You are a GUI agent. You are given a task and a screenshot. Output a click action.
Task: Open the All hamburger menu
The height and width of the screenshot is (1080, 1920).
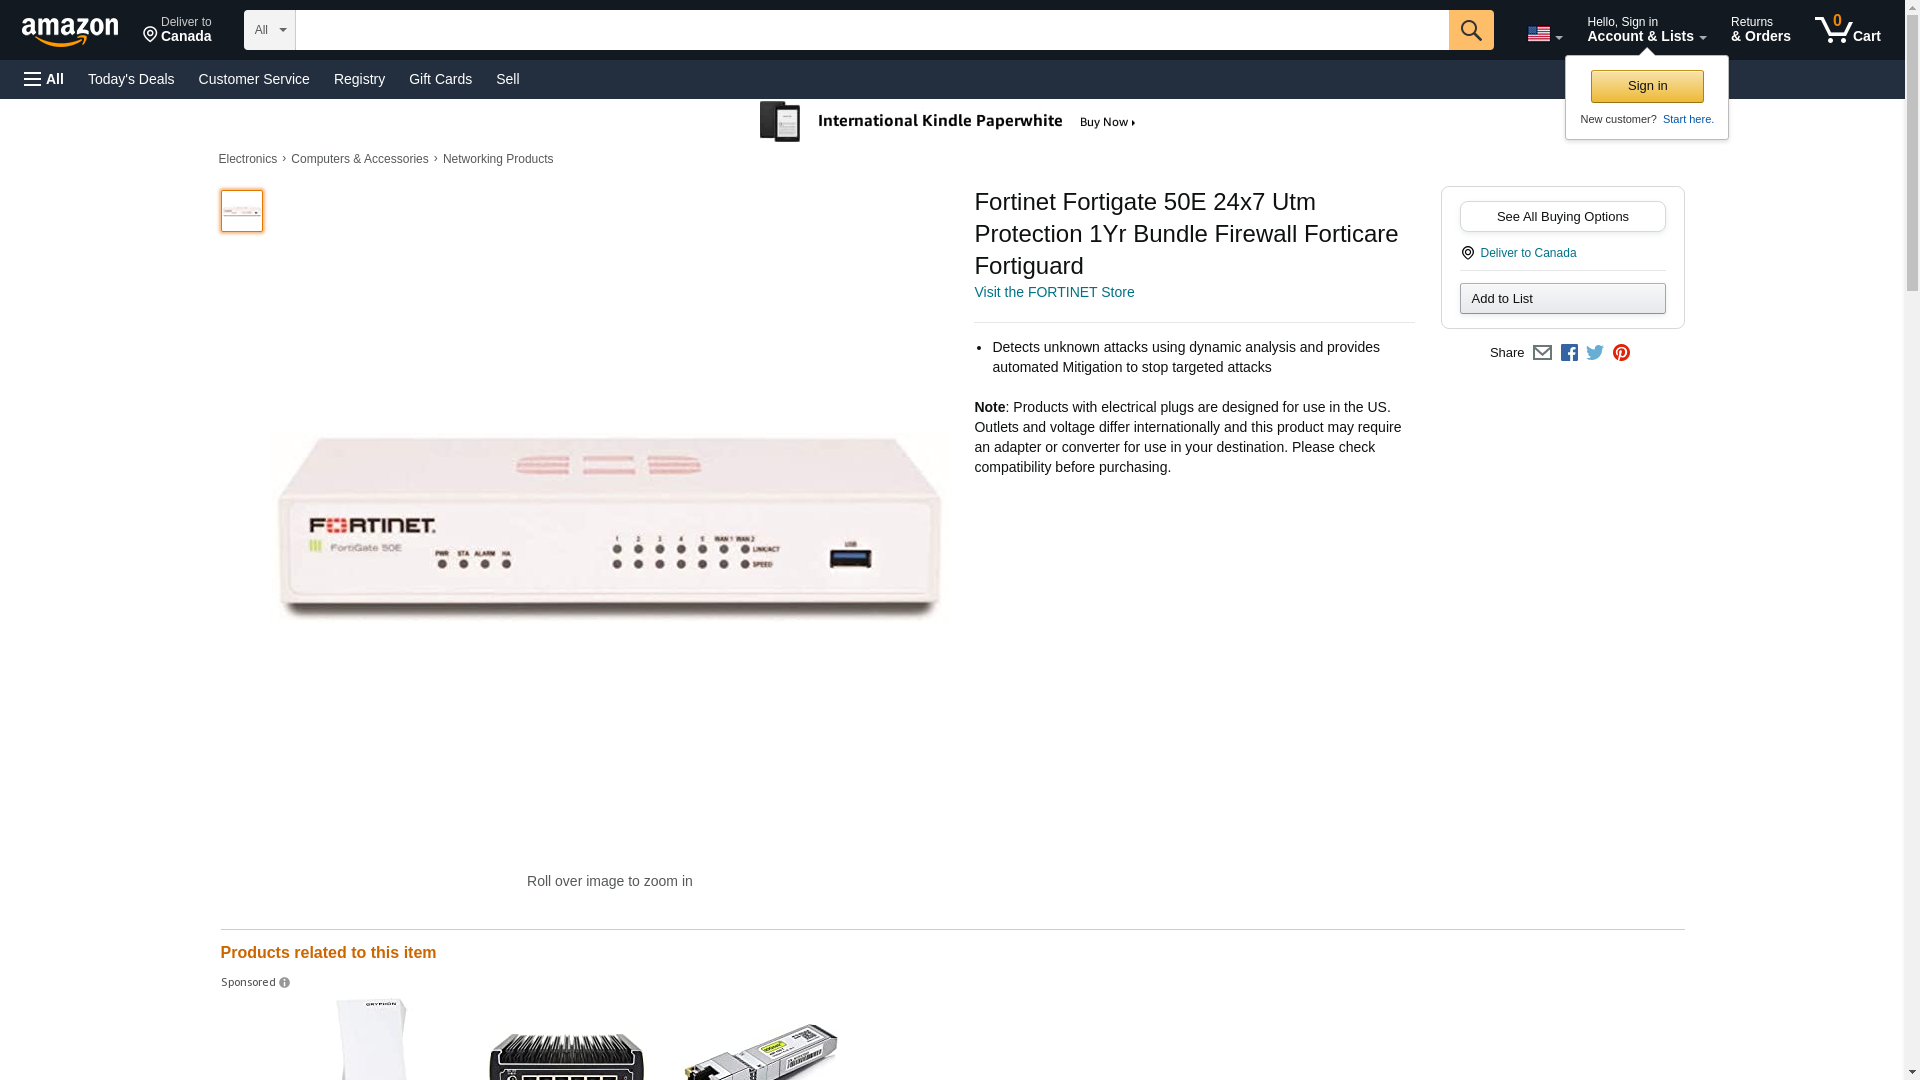[x=44, y=79]
